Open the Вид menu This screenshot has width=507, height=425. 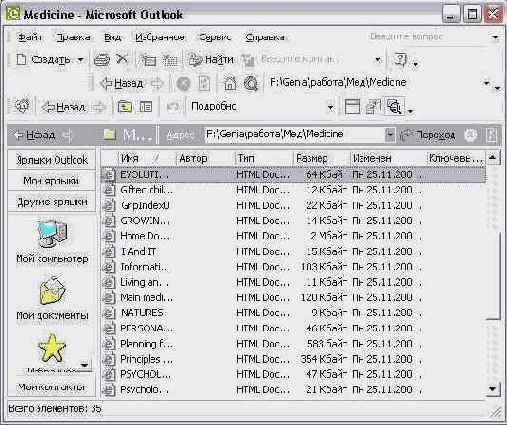[x=112, y=37]
